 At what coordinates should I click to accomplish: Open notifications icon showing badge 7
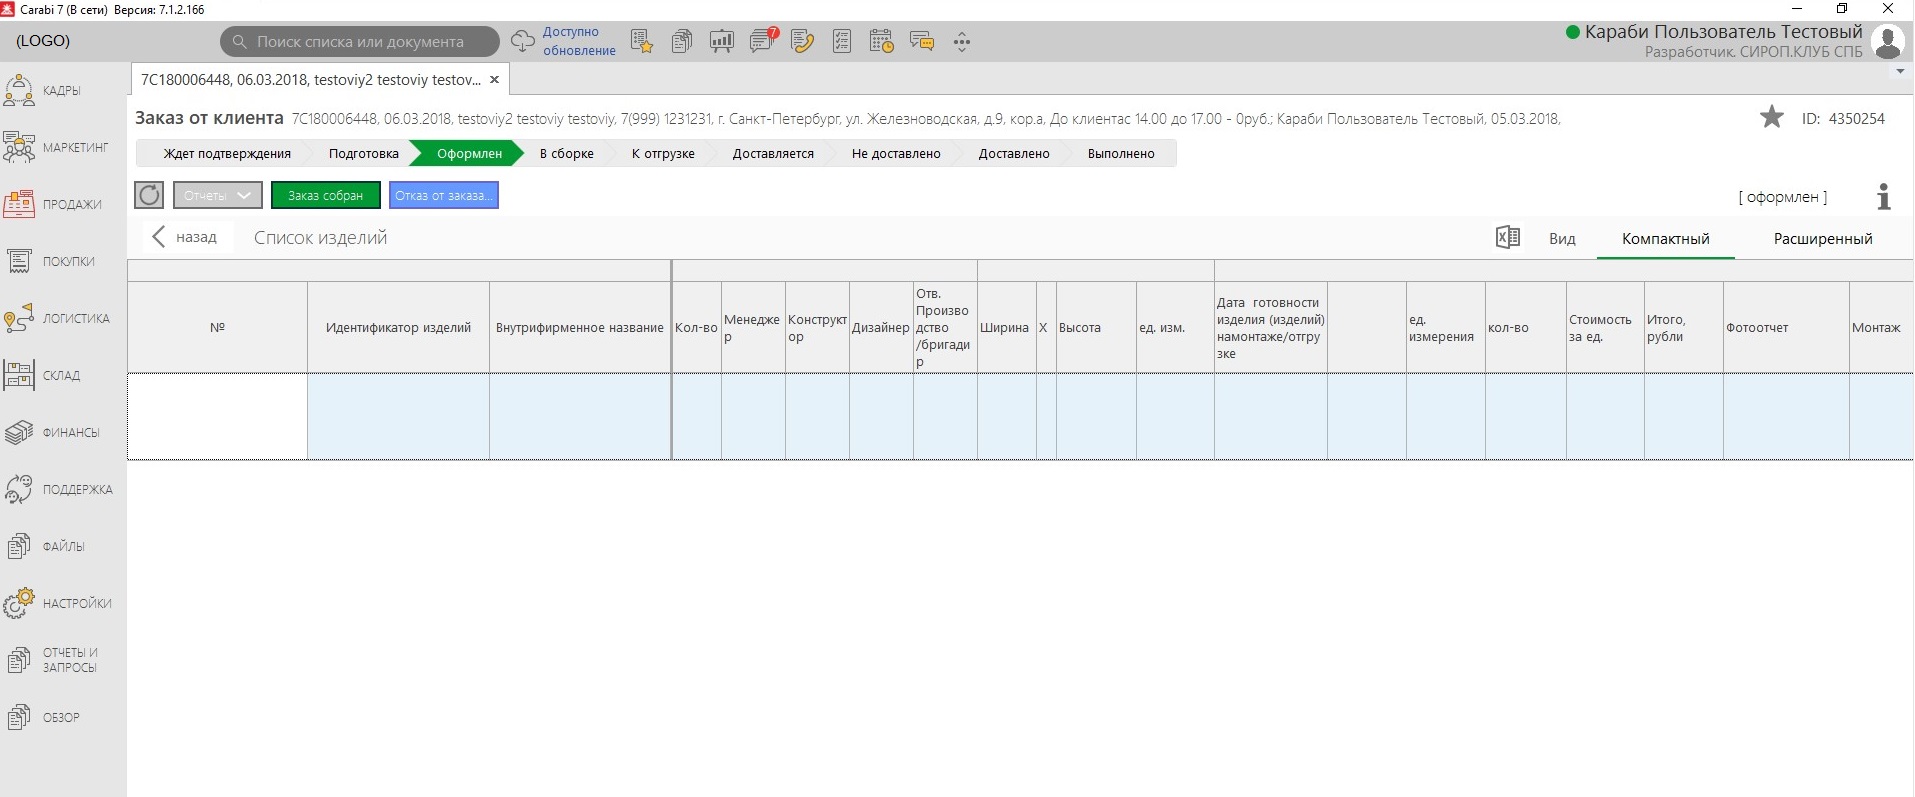(763, 42)
